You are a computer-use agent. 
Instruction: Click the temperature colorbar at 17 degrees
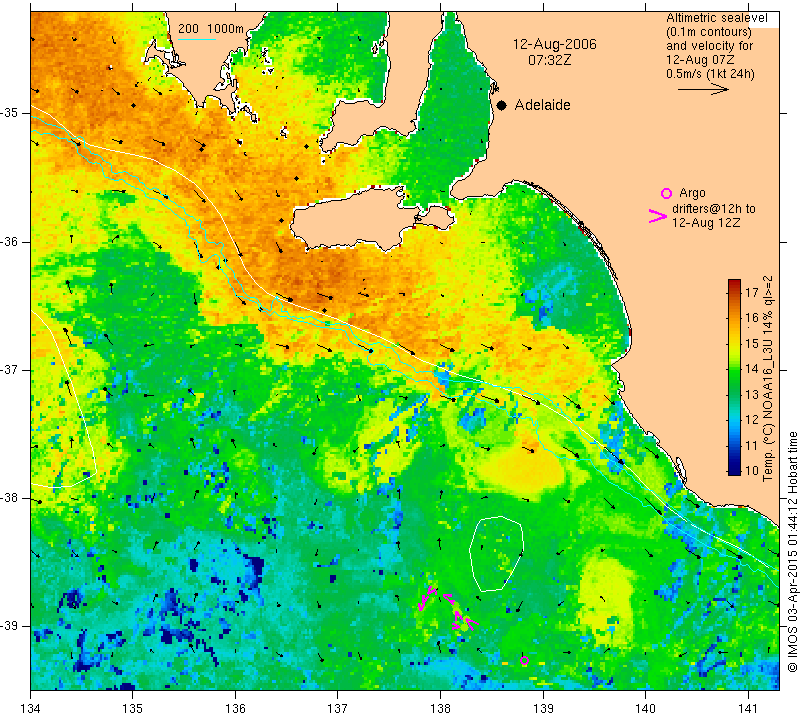(x=734, y=292)
